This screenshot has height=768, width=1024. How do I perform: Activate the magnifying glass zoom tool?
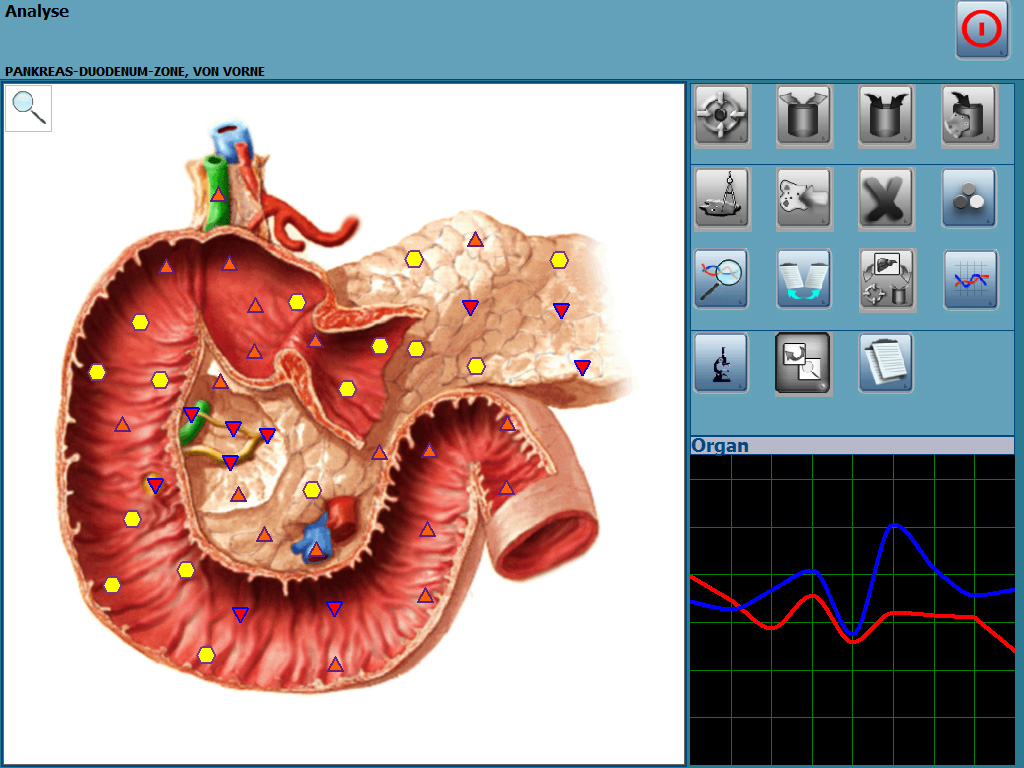pyautogui.click(x=29, y=108)
